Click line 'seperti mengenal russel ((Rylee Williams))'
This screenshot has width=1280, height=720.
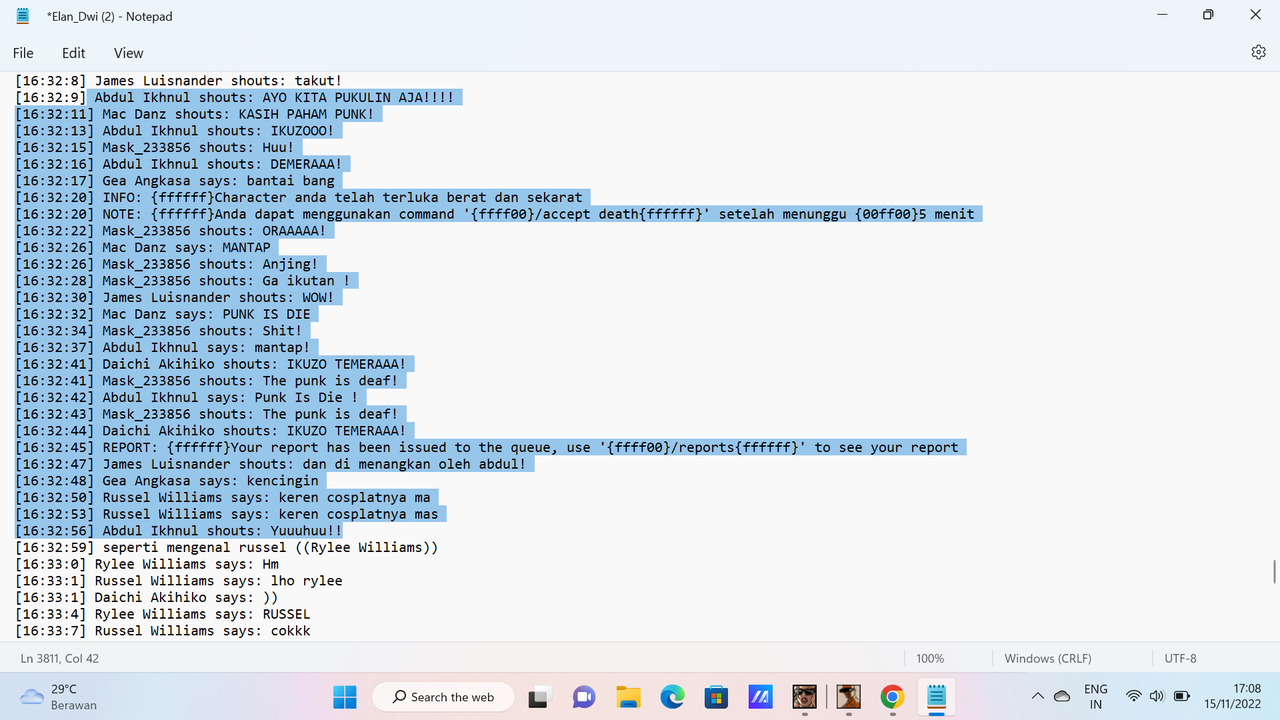click(226, 547)
